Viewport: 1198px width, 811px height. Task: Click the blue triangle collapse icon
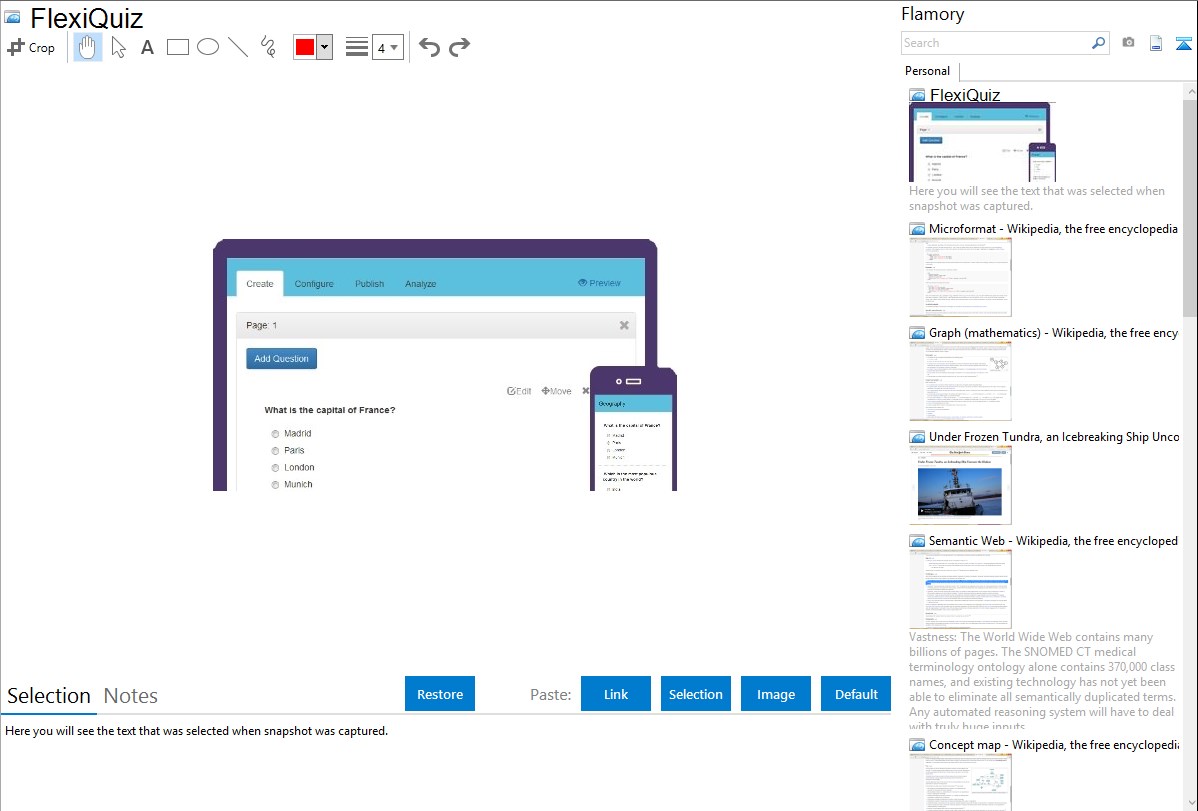tap(1183, 43)
